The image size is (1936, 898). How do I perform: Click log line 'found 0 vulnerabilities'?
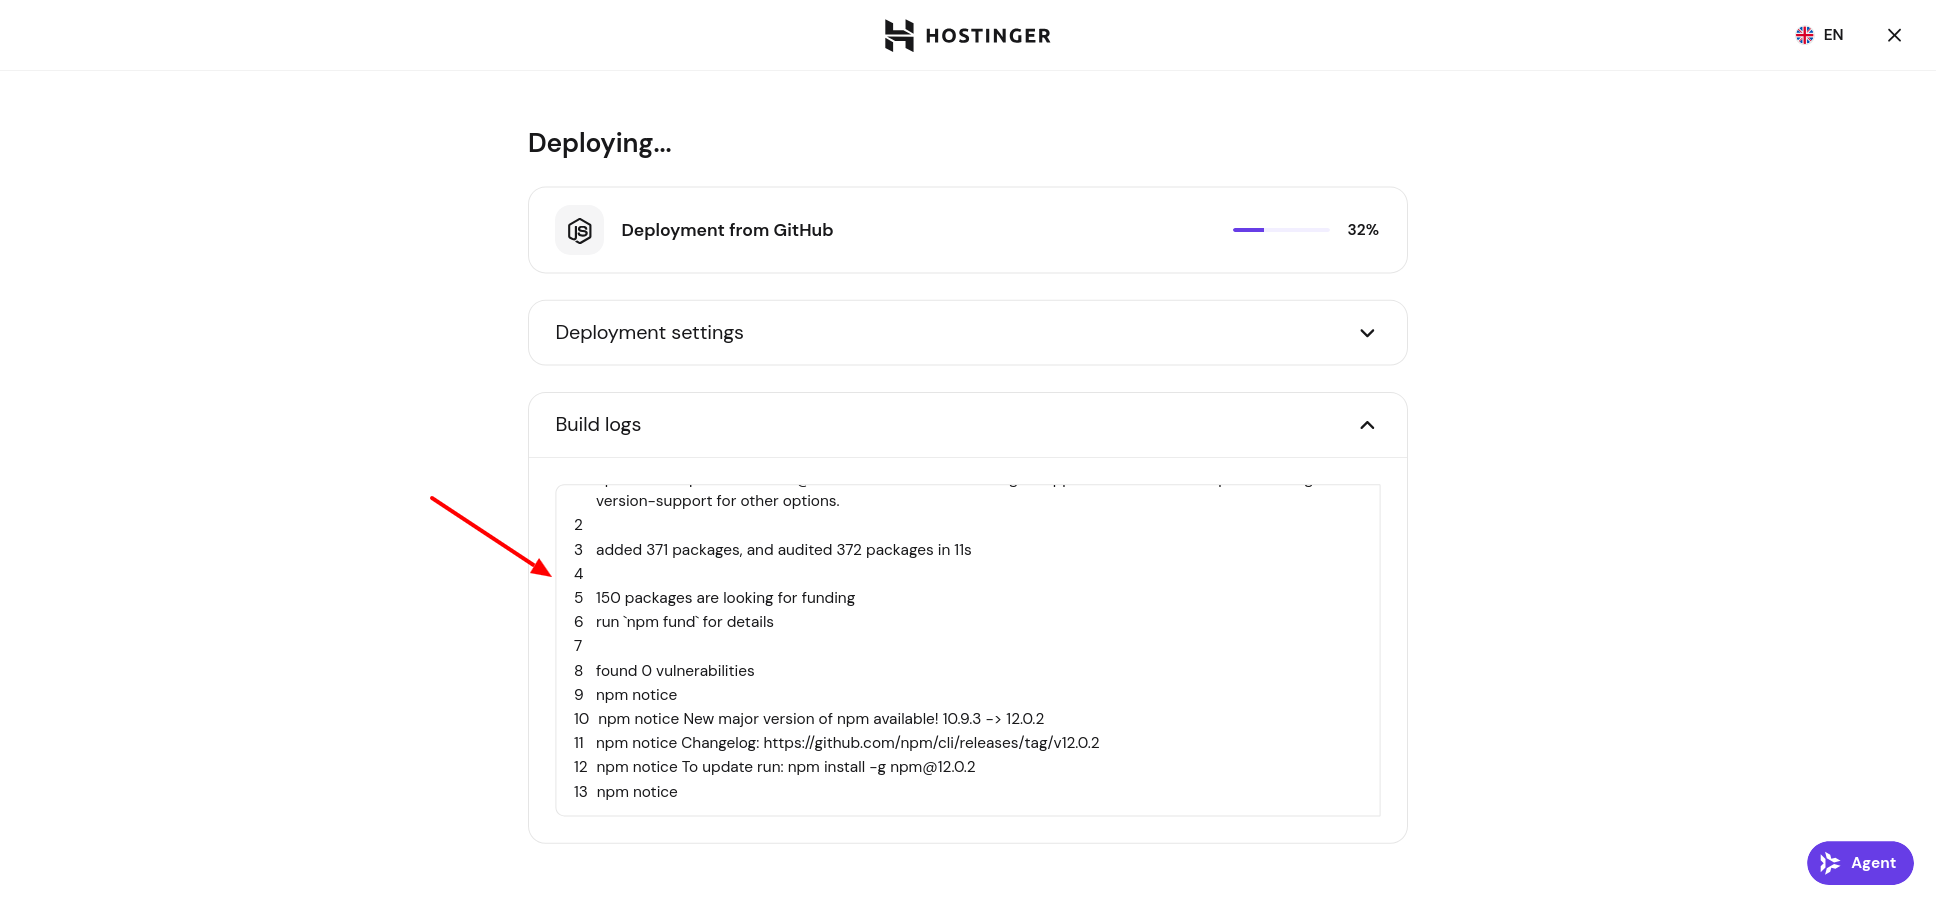(x=675, y=671)
